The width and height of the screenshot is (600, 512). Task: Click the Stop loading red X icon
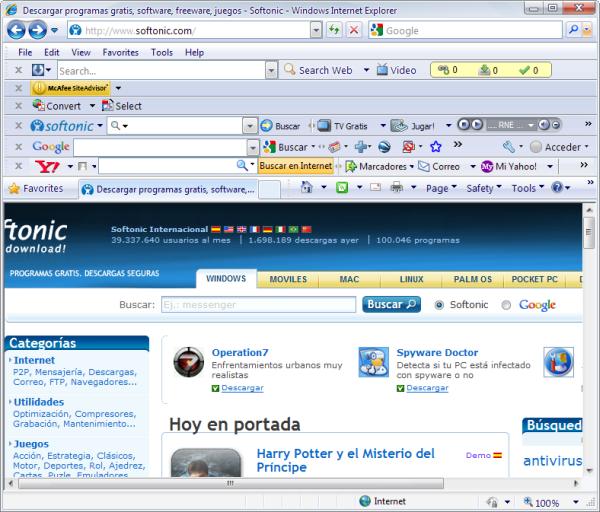pyautogui.click(x=354, y=30)
